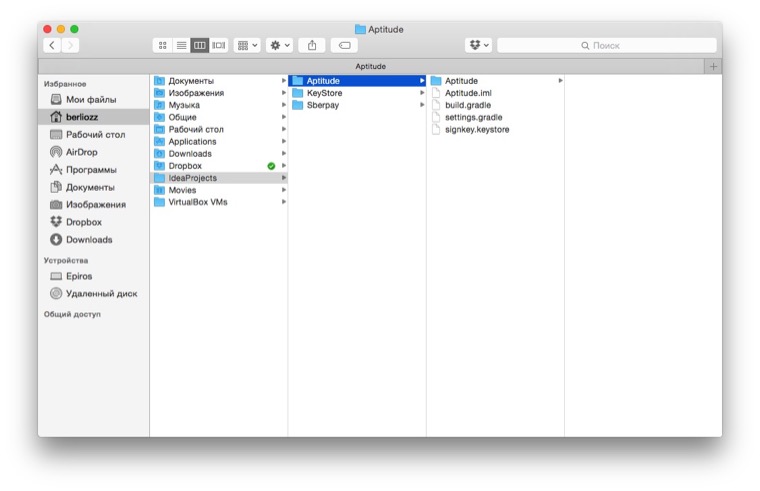
Task: Expand the arrow next to Movies
Action: 284,190
